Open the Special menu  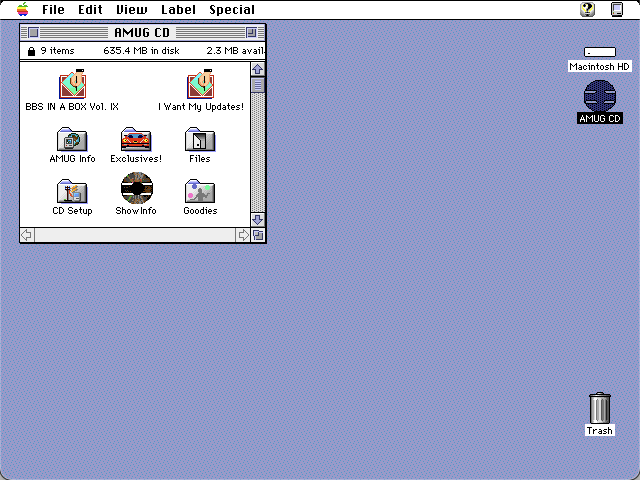(x=232, y=9)
